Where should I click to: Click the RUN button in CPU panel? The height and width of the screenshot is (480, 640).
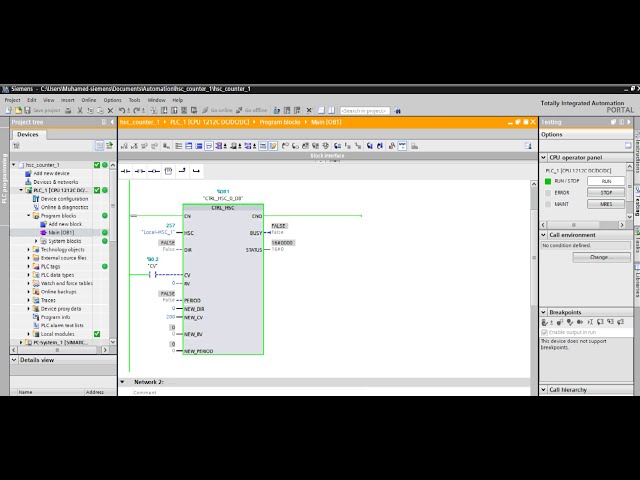(606, 181)
